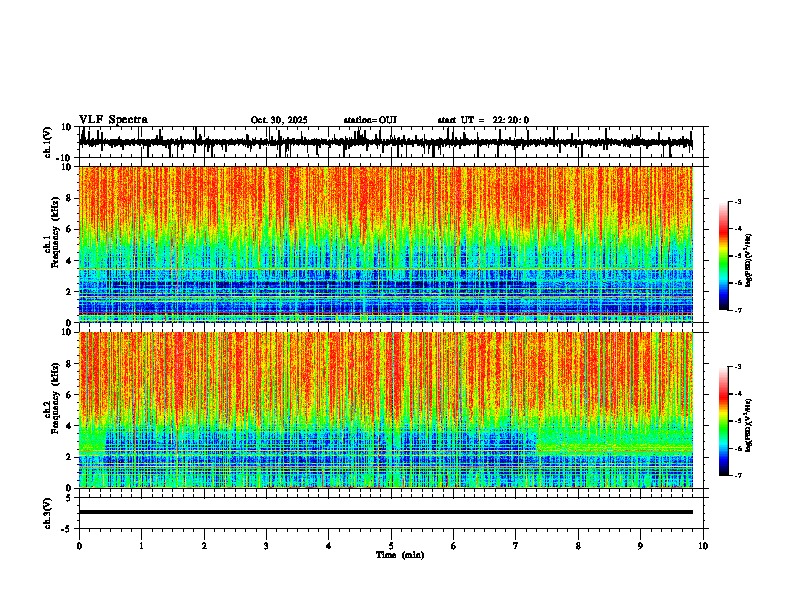Image resolution: width=792 pixels, height=612 pixels.
Task: Click the ch.1 color bar log(PSD) units label
Action: [x=749, y=261]
